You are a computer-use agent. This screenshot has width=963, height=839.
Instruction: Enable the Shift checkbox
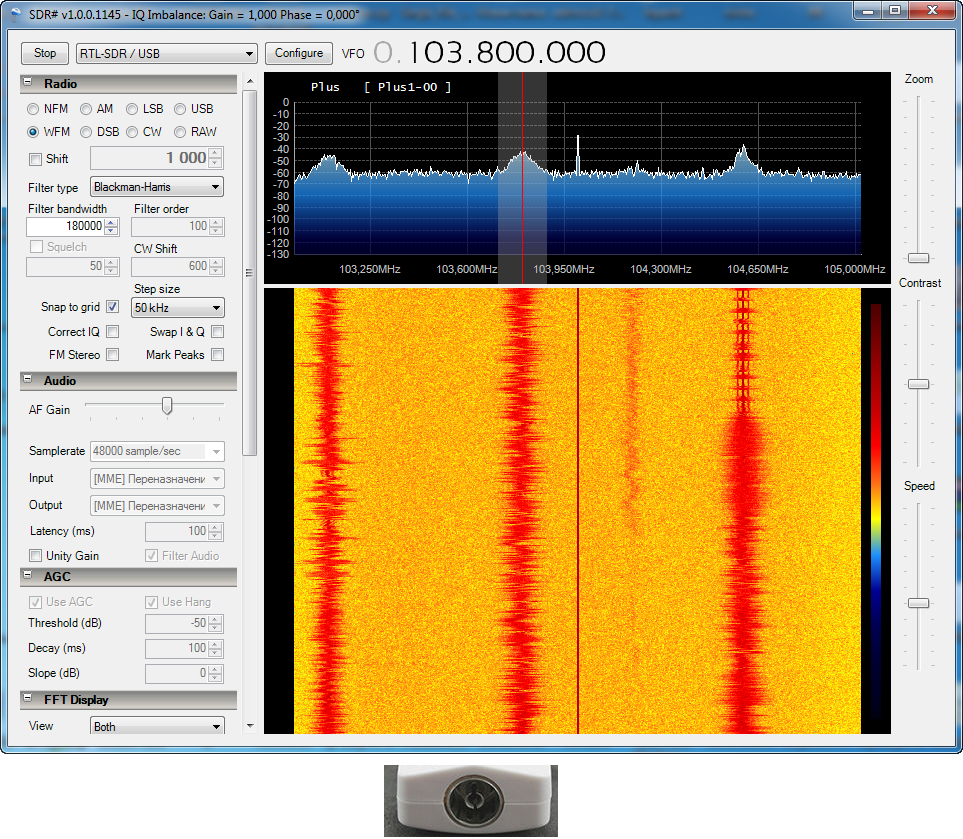pyautogui.click(x=36, y=159)
